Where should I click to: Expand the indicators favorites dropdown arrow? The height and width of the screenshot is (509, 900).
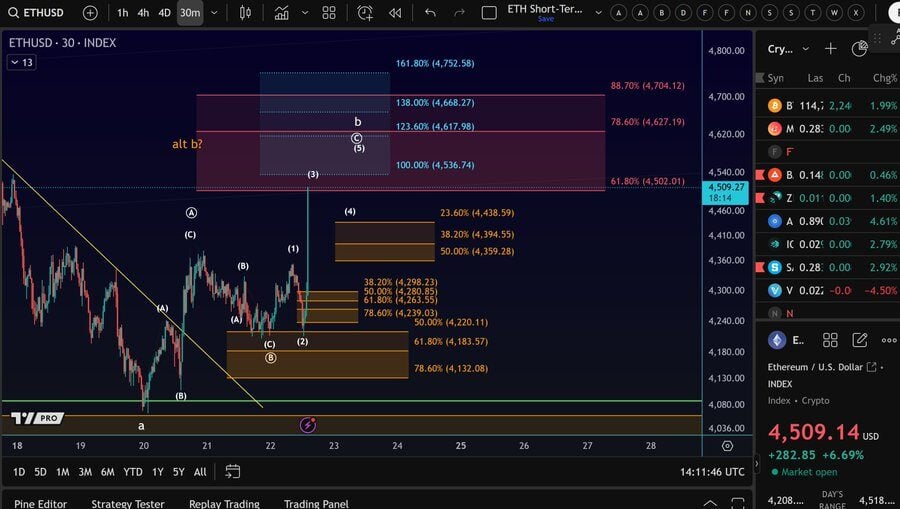(305, 13)
